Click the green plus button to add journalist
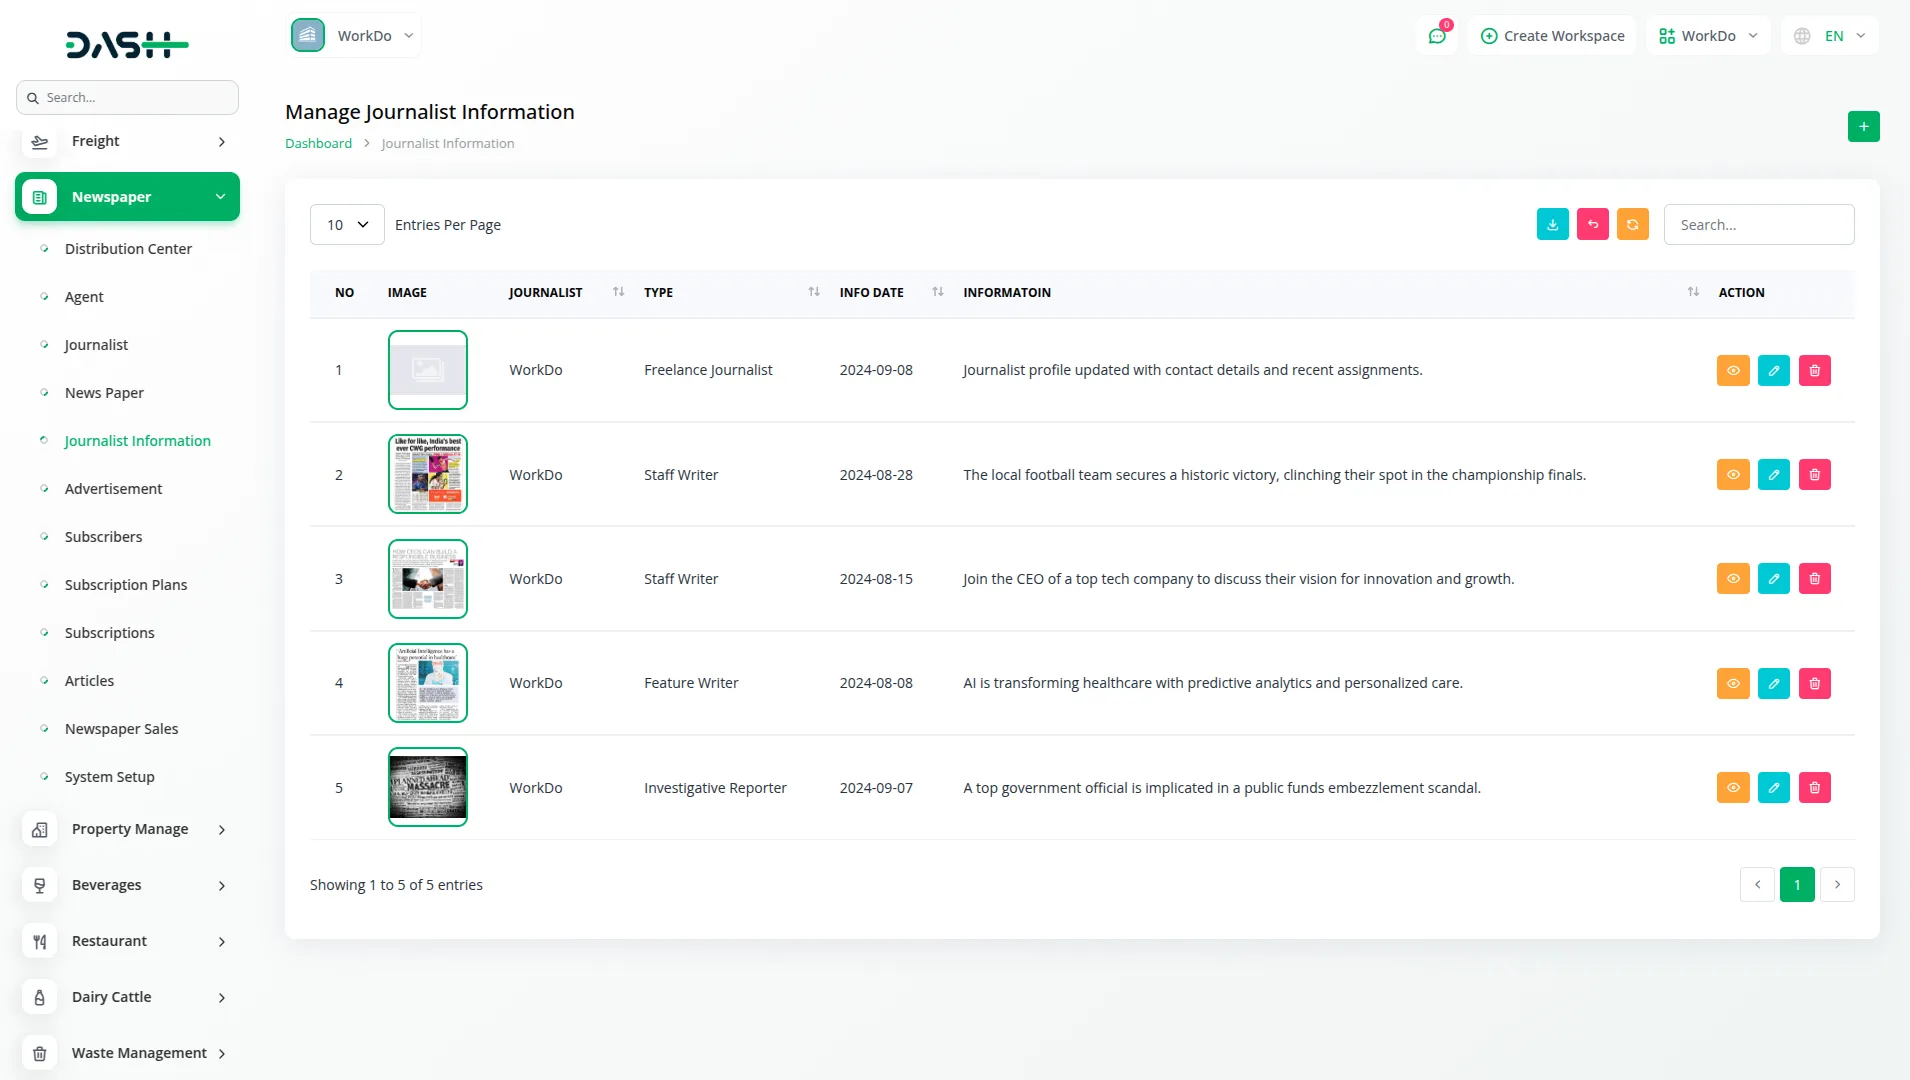Image resolution: width=1910 pixels, height=1080 pixels. tap(1863, 126)
